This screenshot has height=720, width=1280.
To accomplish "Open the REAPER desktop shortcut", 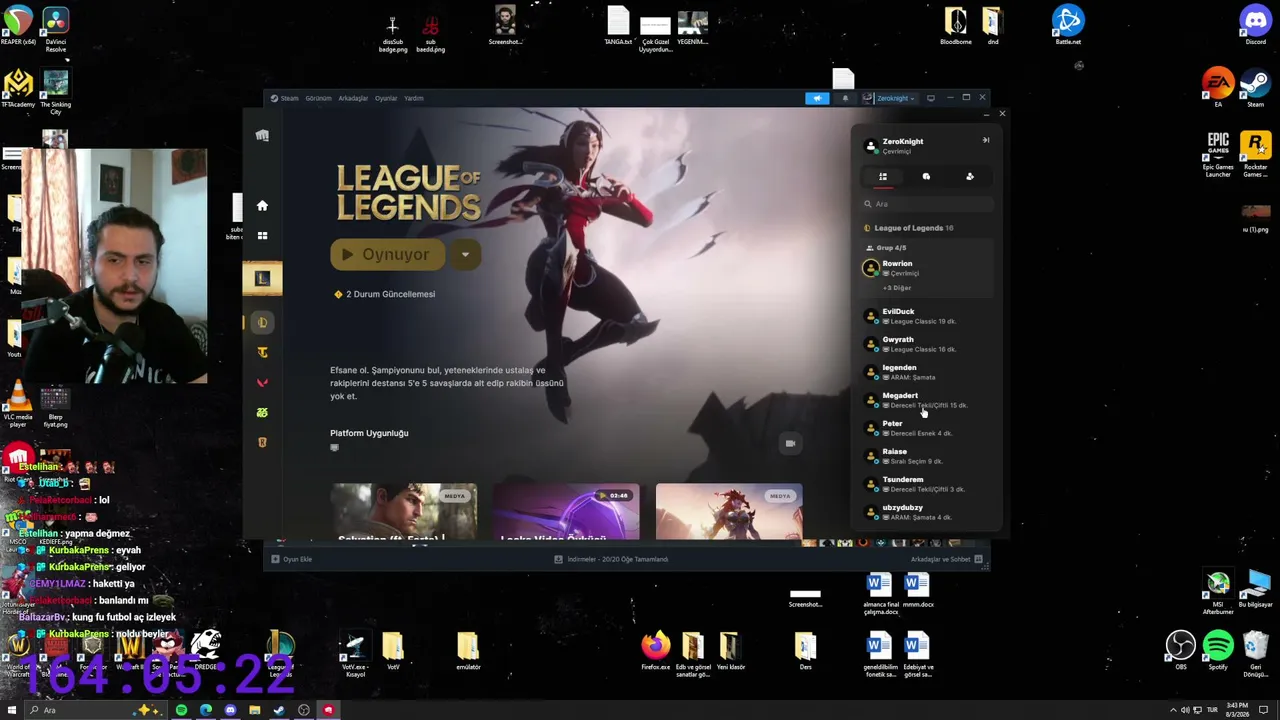I will [x=18, y=25].
